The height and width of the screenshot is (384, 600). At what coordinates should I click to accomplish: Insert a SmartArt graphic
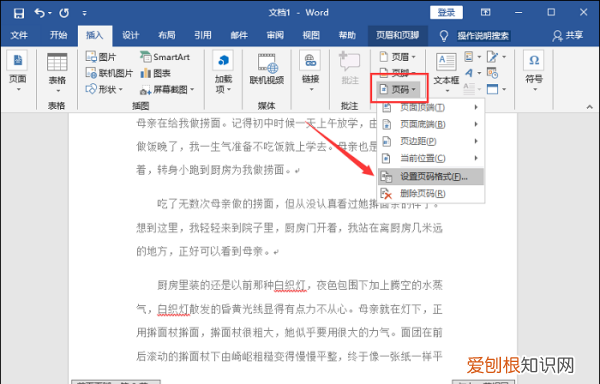[165, 57]
